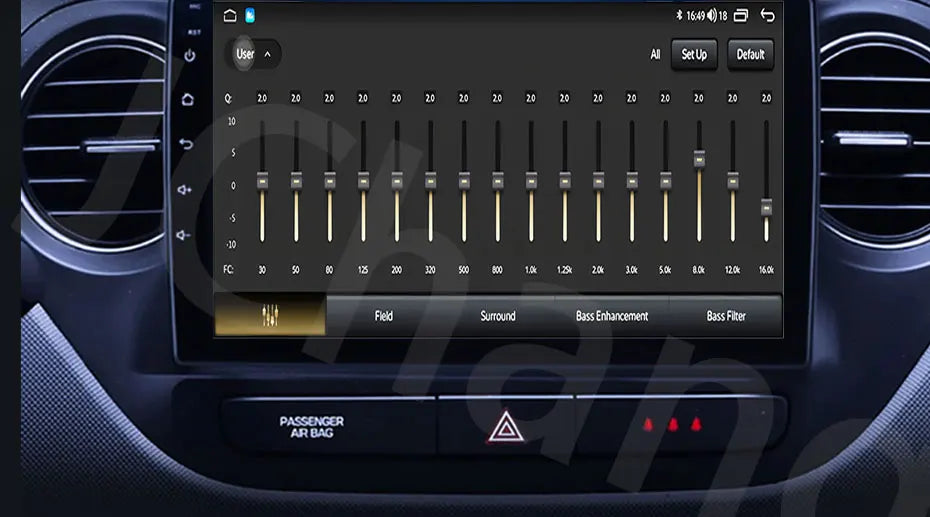
Task: Tap the 500 frequency label
Action: pyautogui.click(x=464, y=270)
